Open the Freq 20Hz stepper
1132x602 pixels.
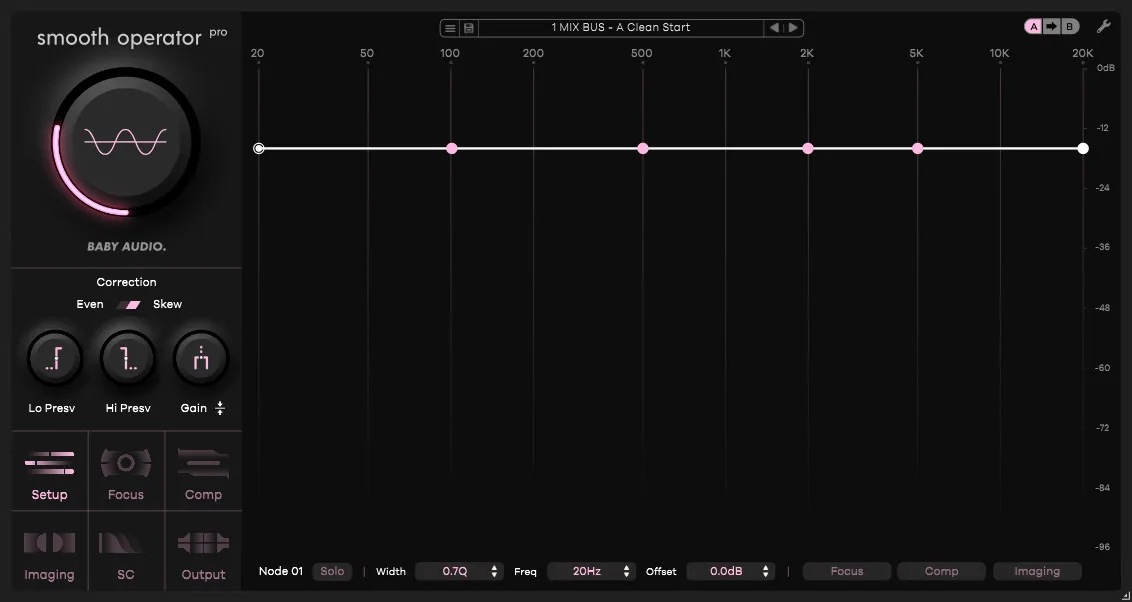point(591,572)
